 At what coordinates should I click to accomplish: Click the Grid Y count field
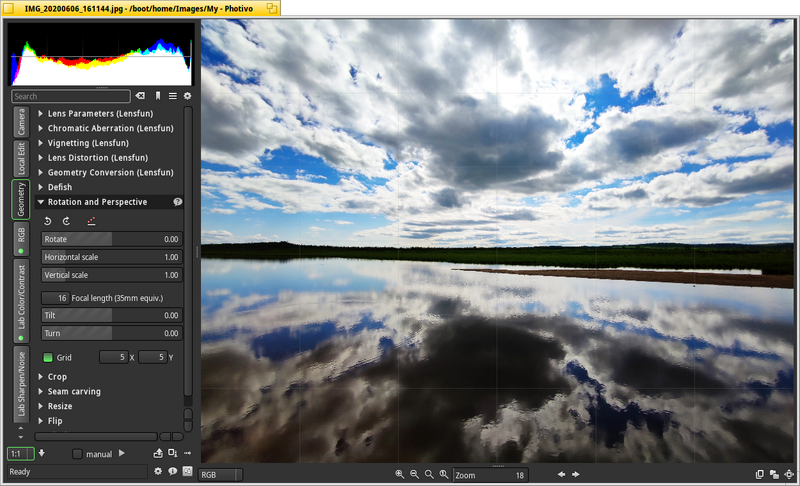(x=153, y=357)
